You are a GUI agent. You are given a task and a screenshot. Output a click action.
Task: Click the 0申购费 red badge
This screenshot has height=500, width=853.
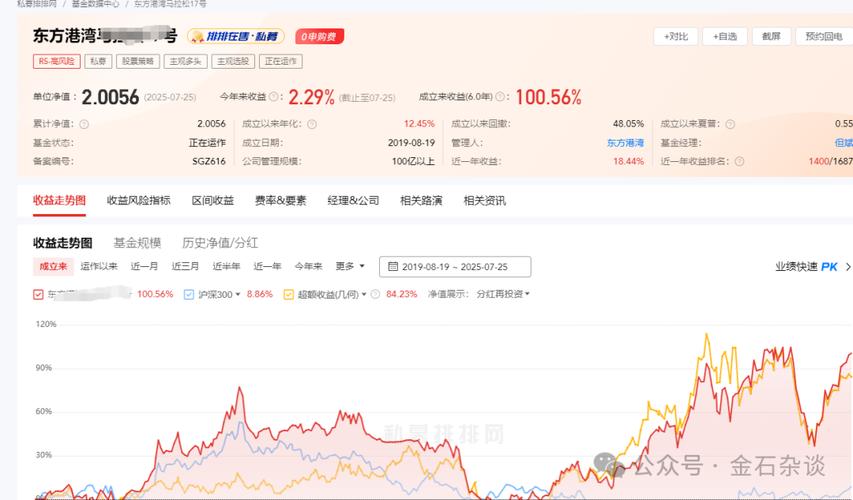319,36
